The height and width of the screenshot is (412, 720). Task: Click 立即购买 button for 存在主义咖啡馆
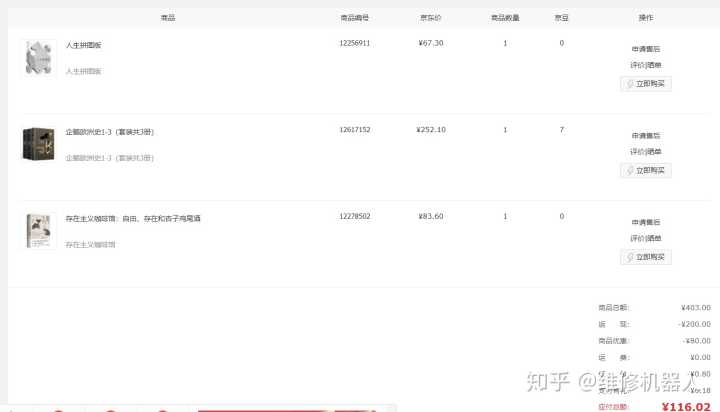pyautogui.click(x=646, y=257)
